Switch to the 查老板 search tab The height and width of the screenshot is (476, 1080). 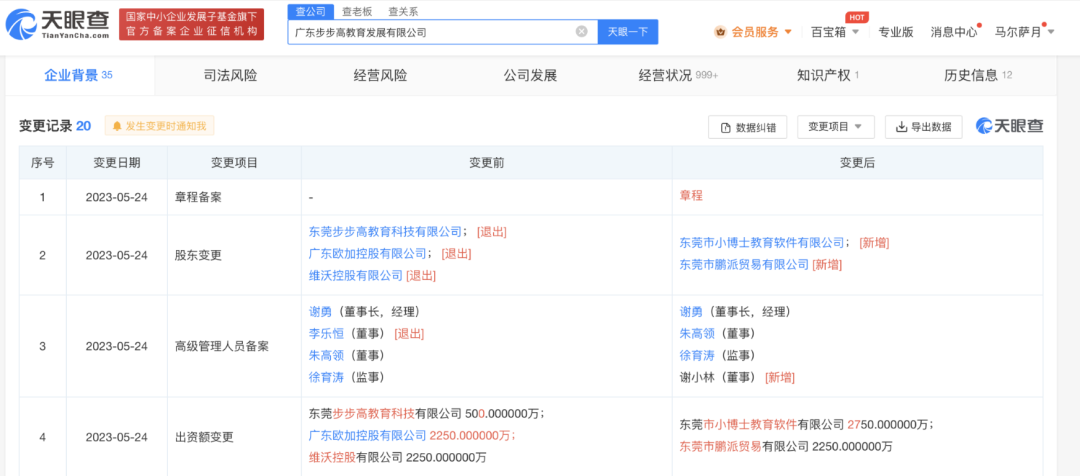point(357,11)
